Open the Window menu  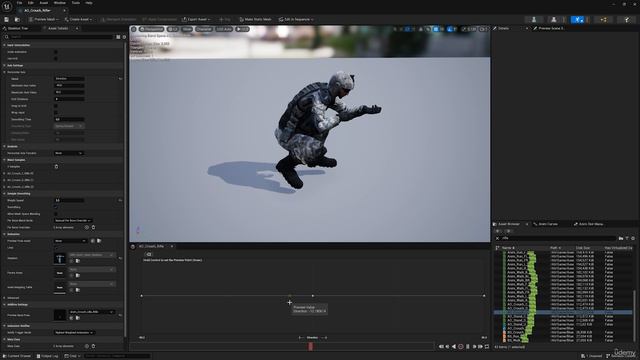(x=60, y=3)
